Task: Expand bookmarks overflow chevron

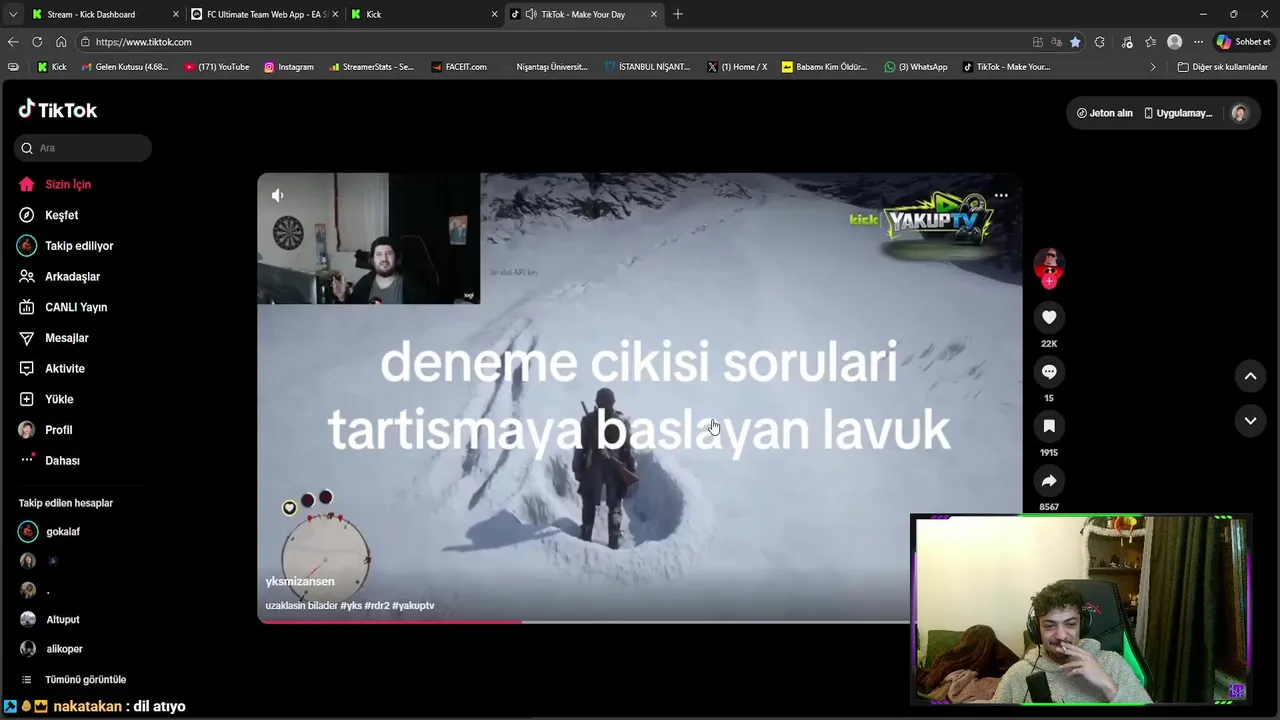Action: click(x=1153, y=67)
